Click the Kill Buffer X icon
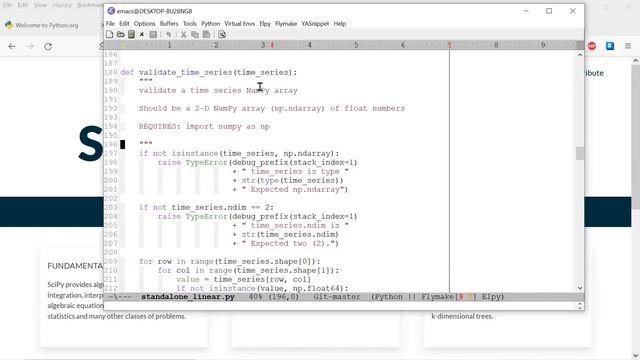Image resolution: width=640 pixels, height=360 pixels. [x=142, y=35]
